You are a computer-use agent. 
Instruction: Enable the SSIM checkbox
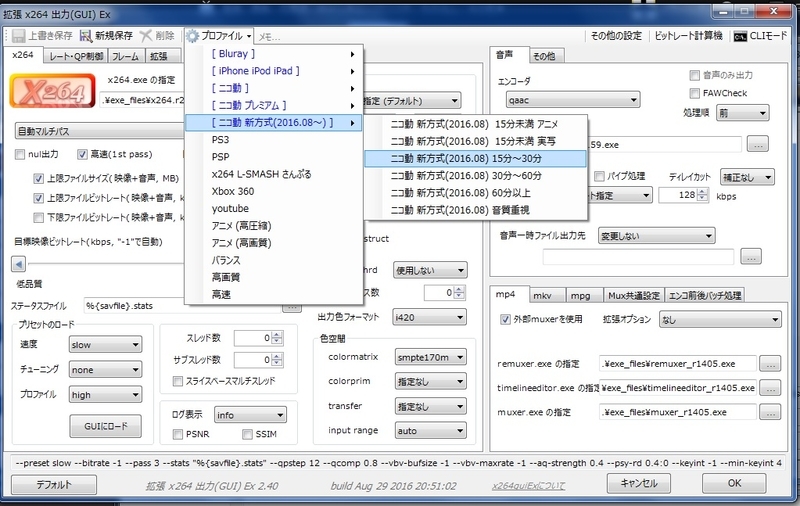[247, 434]
